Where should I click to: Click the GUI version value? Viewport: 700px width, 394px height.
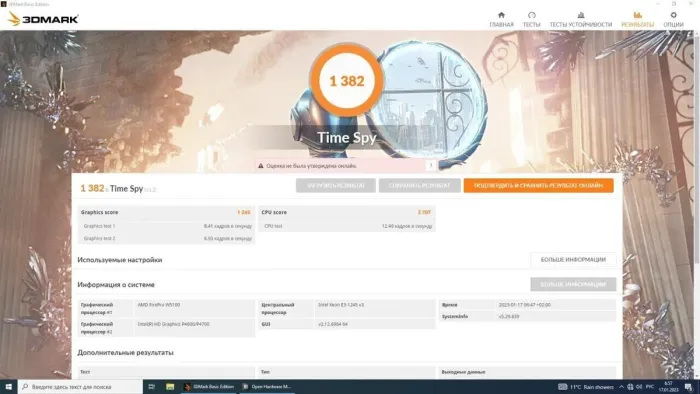point(333,324)
